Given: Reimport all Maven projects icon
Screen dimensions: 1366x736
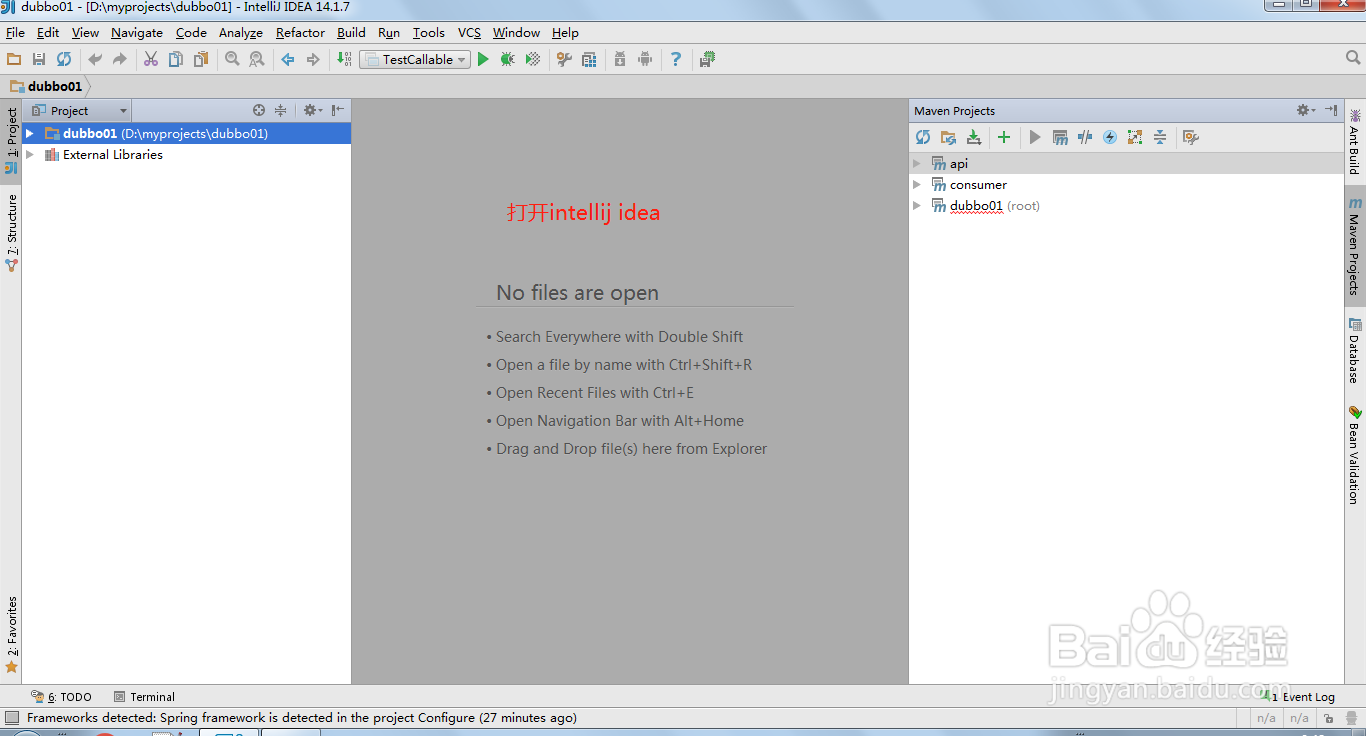Looking at the screenshot, I should (x=923, y=137).
